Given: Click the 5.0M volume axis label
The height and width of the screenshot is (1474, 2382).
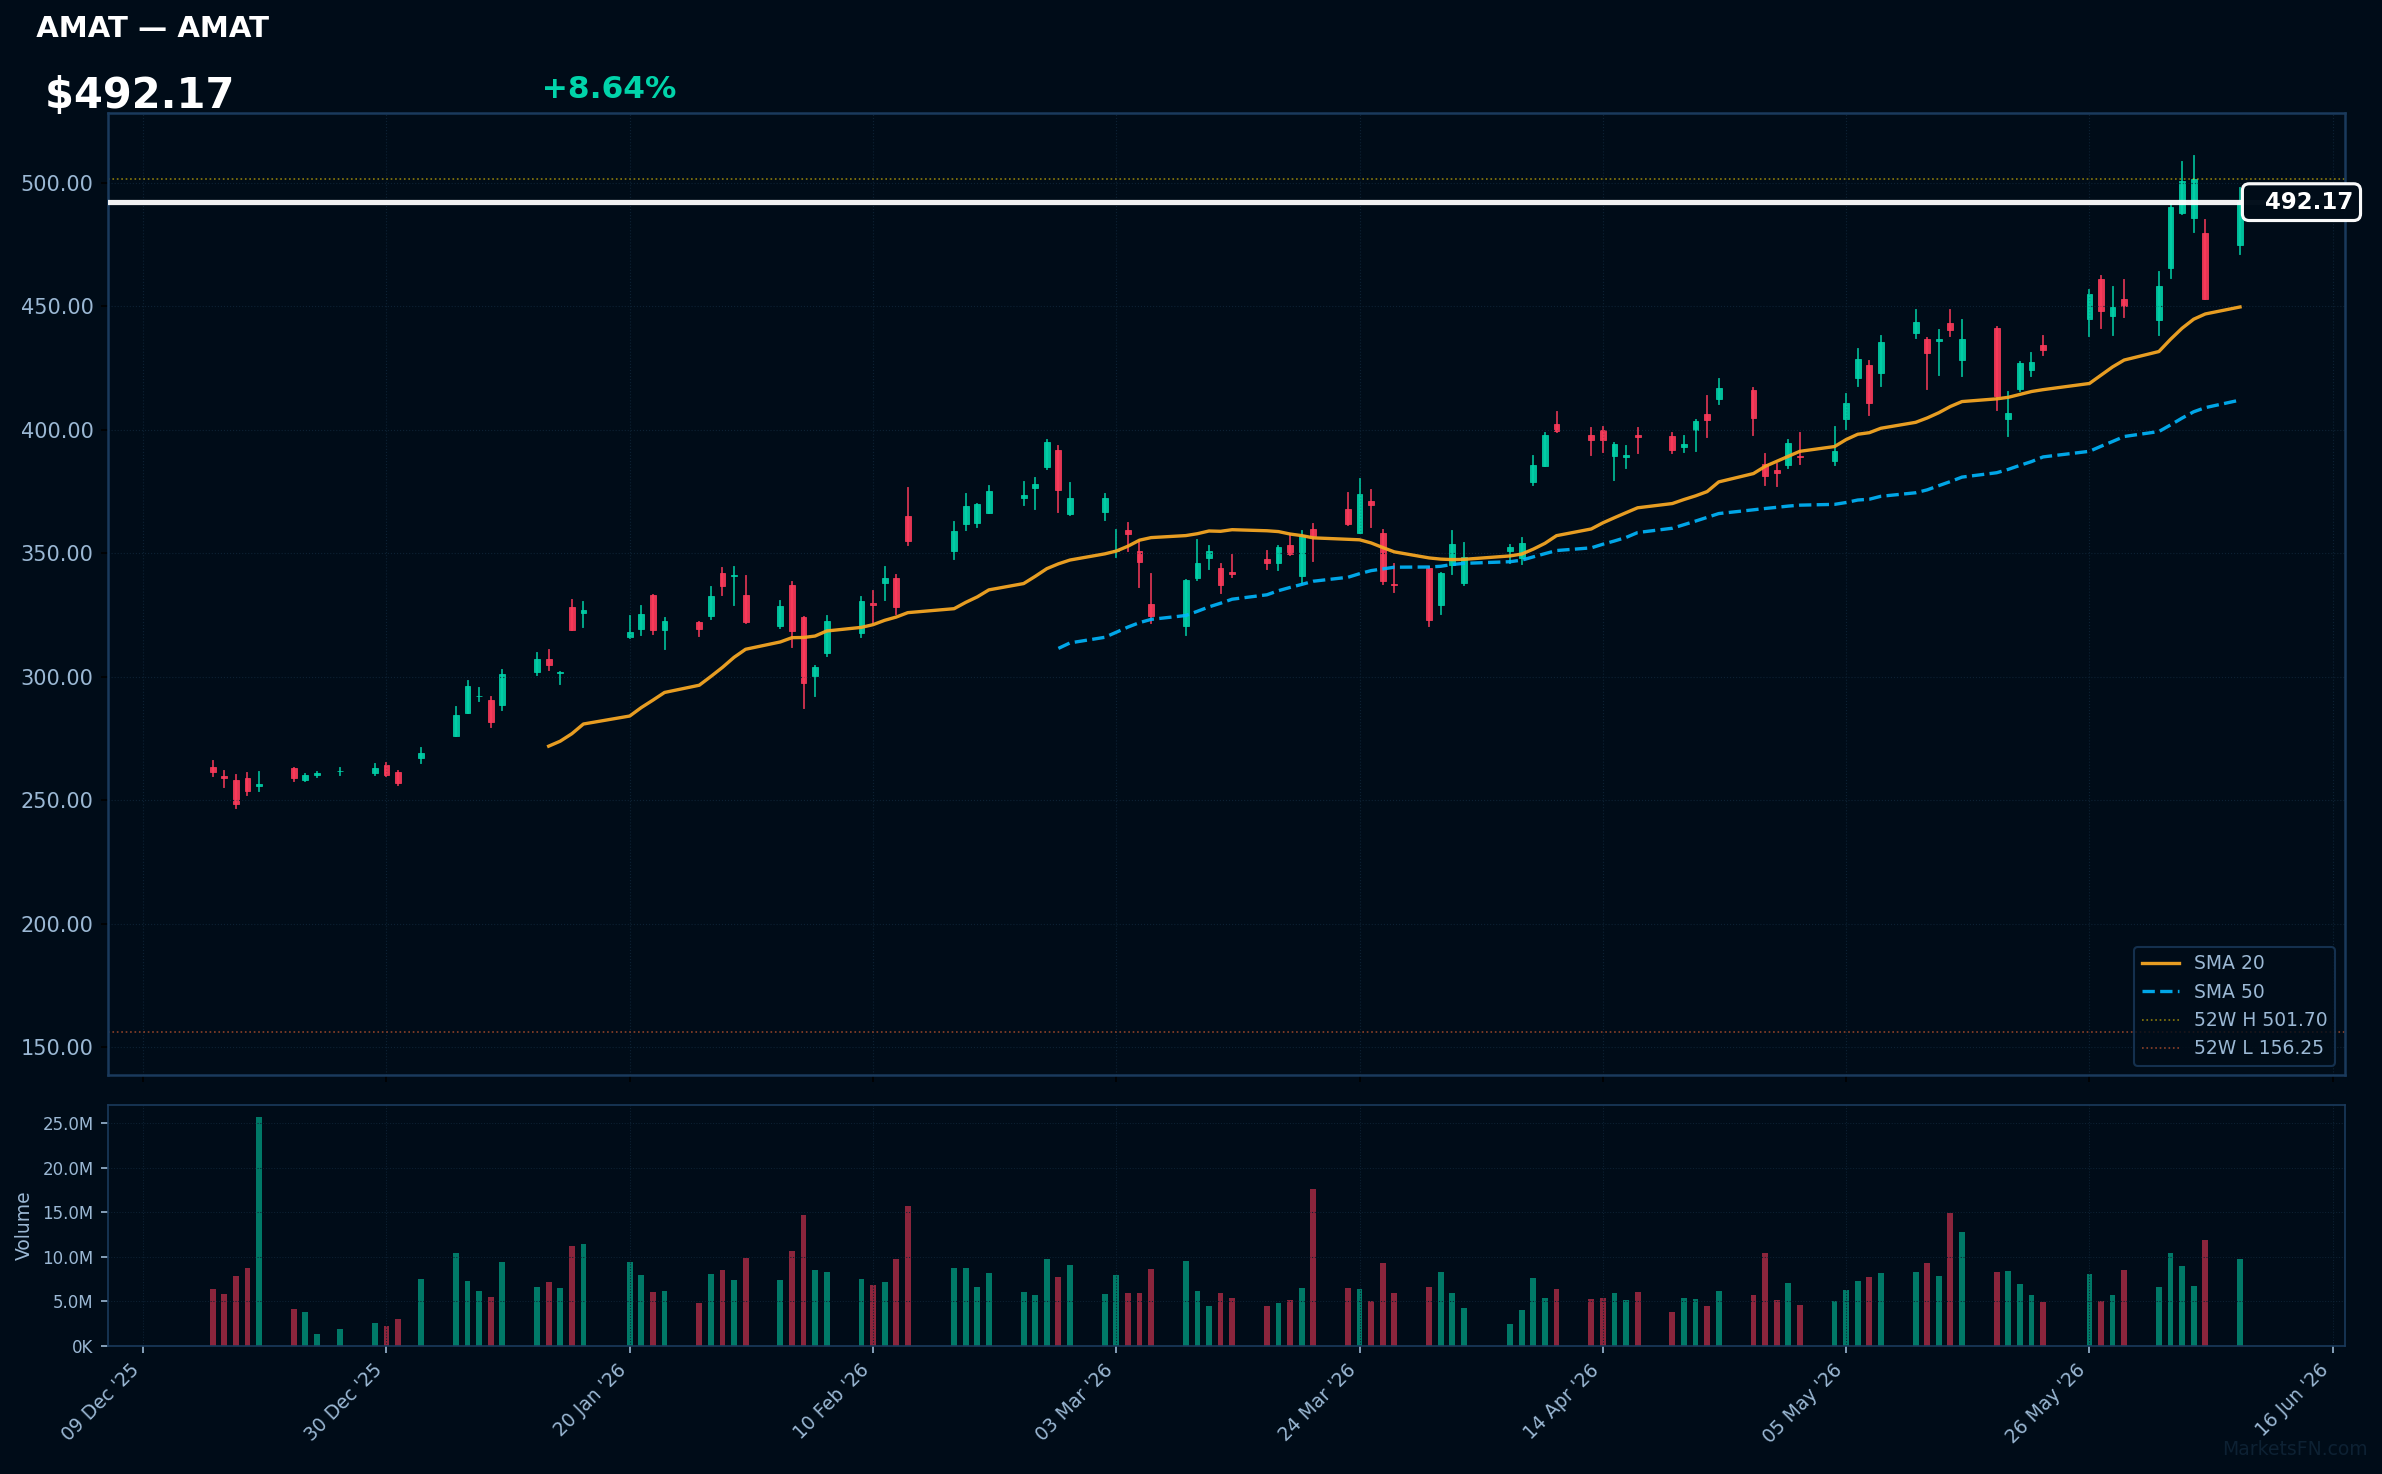Looking at the screenshot, I should coord(73,1302).
